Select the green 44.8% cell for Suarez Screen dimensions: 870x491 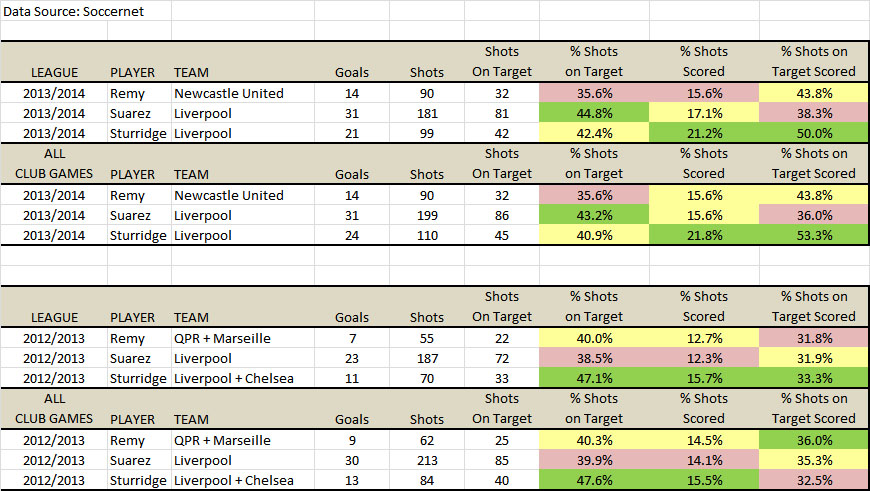coord(594,113)
